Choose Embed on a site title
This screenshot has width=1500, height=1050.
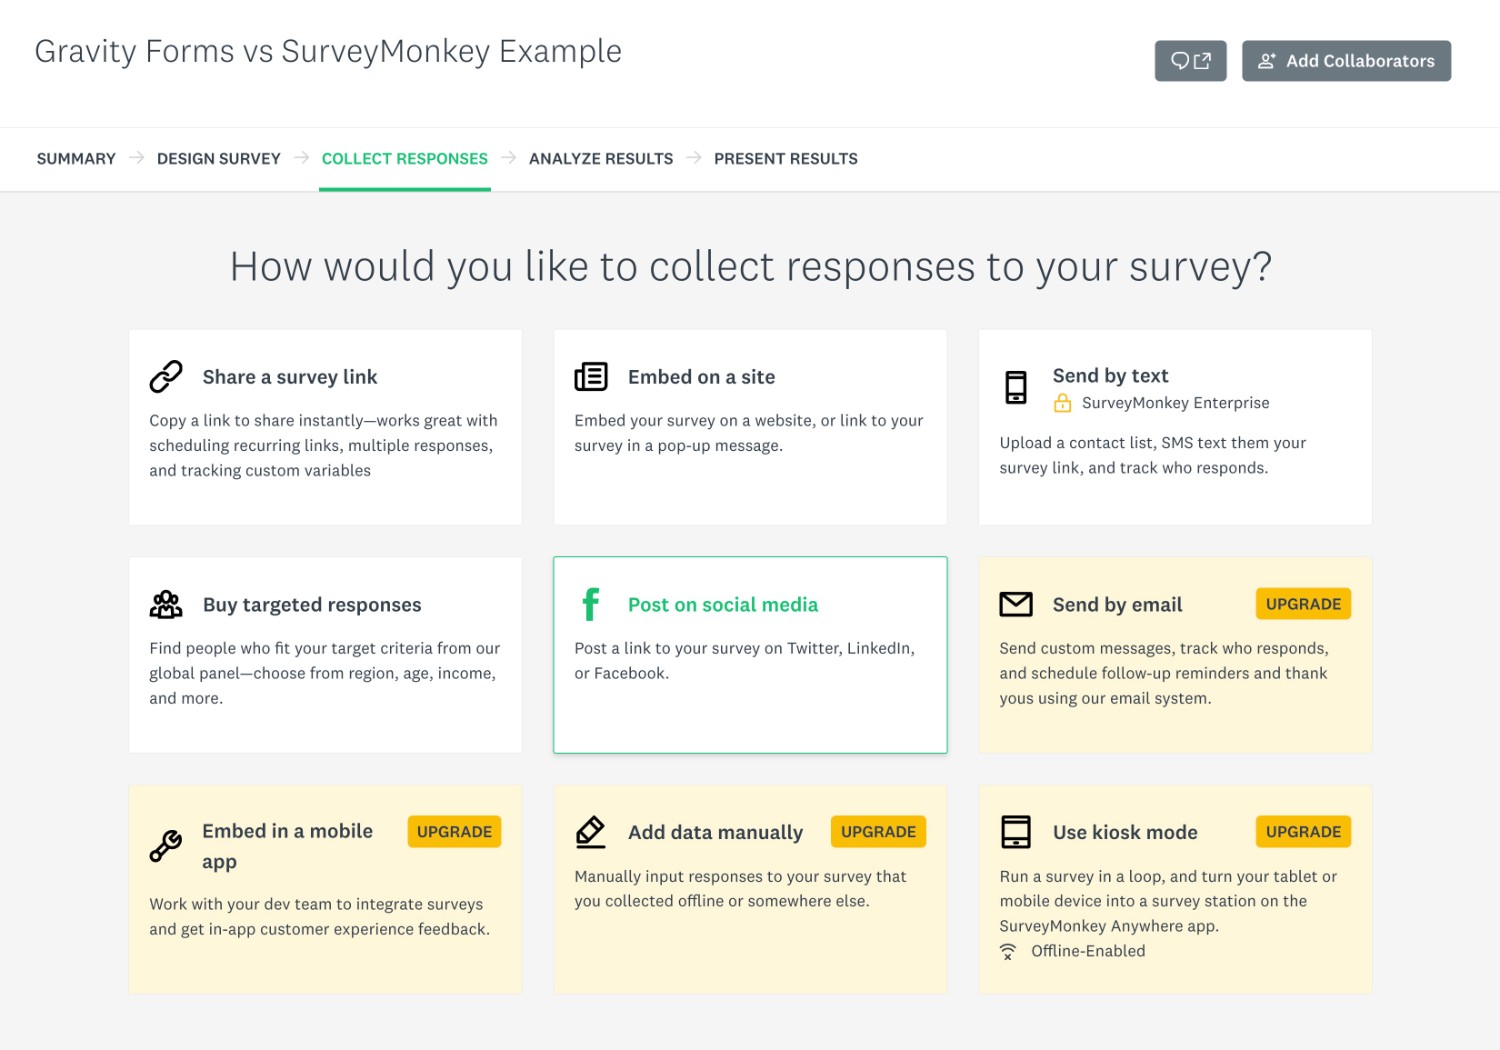(701, 377)
